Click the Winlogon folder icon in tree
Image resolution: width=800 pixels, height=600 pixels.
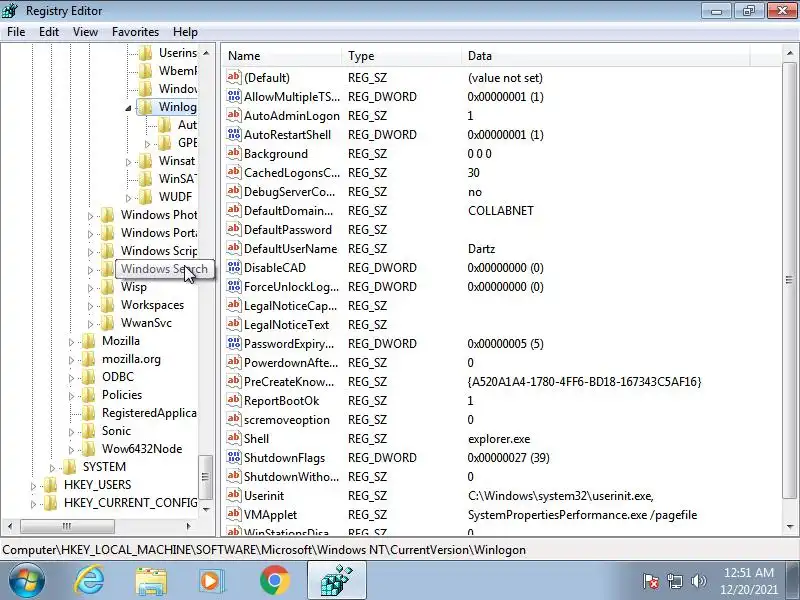pyautogui.click(x=146, y=107)
